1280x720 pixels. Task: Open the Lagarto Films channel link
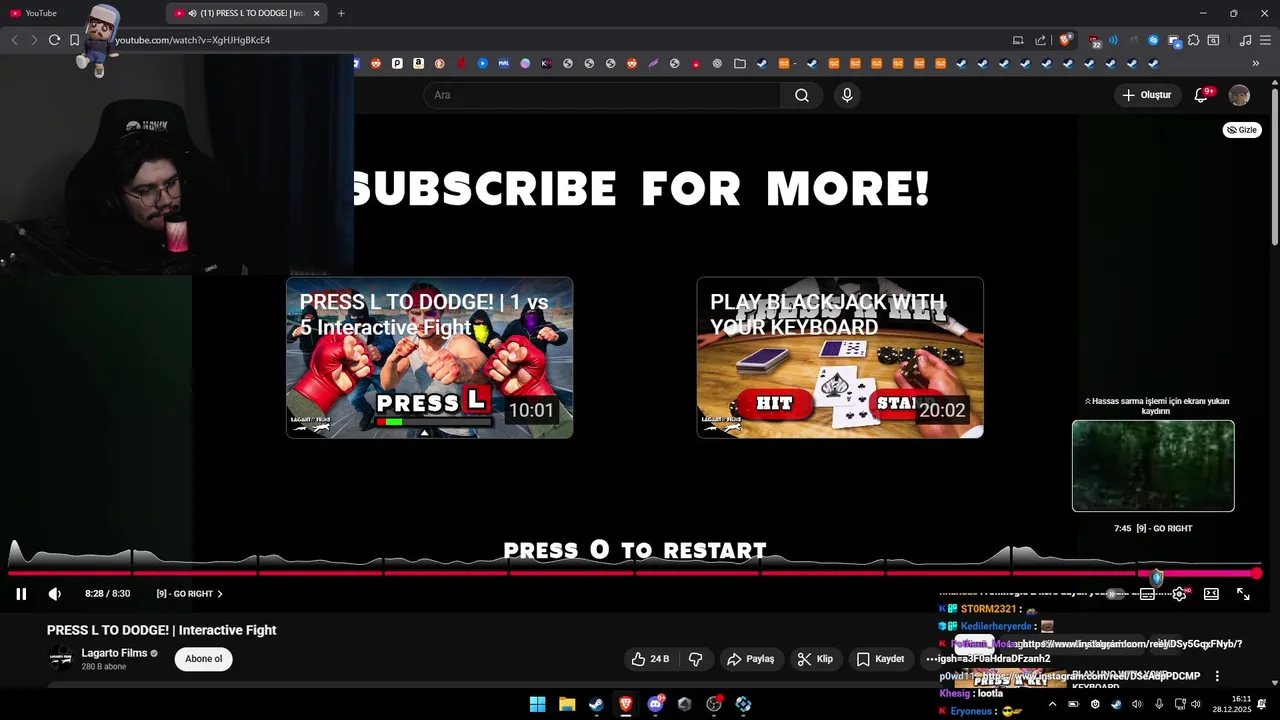[114, 653]
